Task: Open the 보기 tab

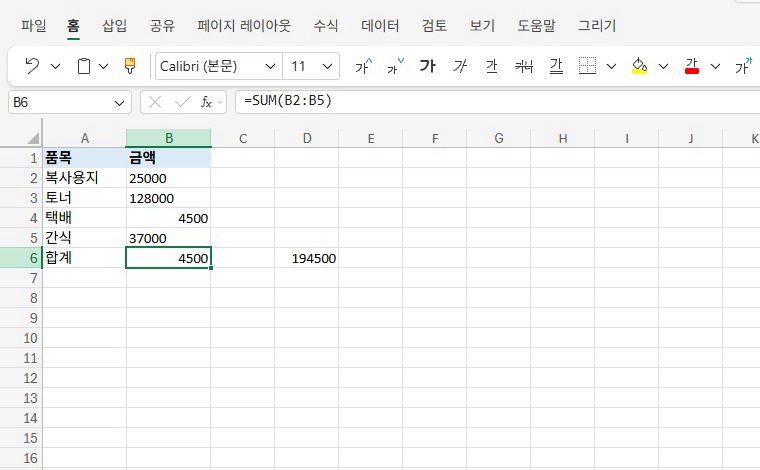Action: 482,25
